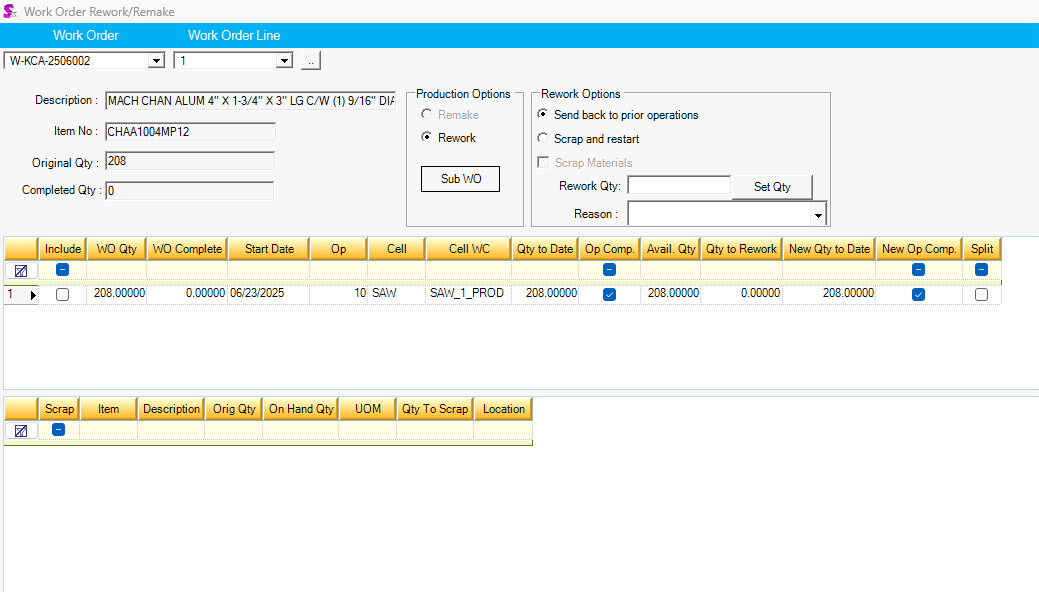Click the filter icon in the work order grid
Screen dimensions: 1039x592
[x=21, y=270]
